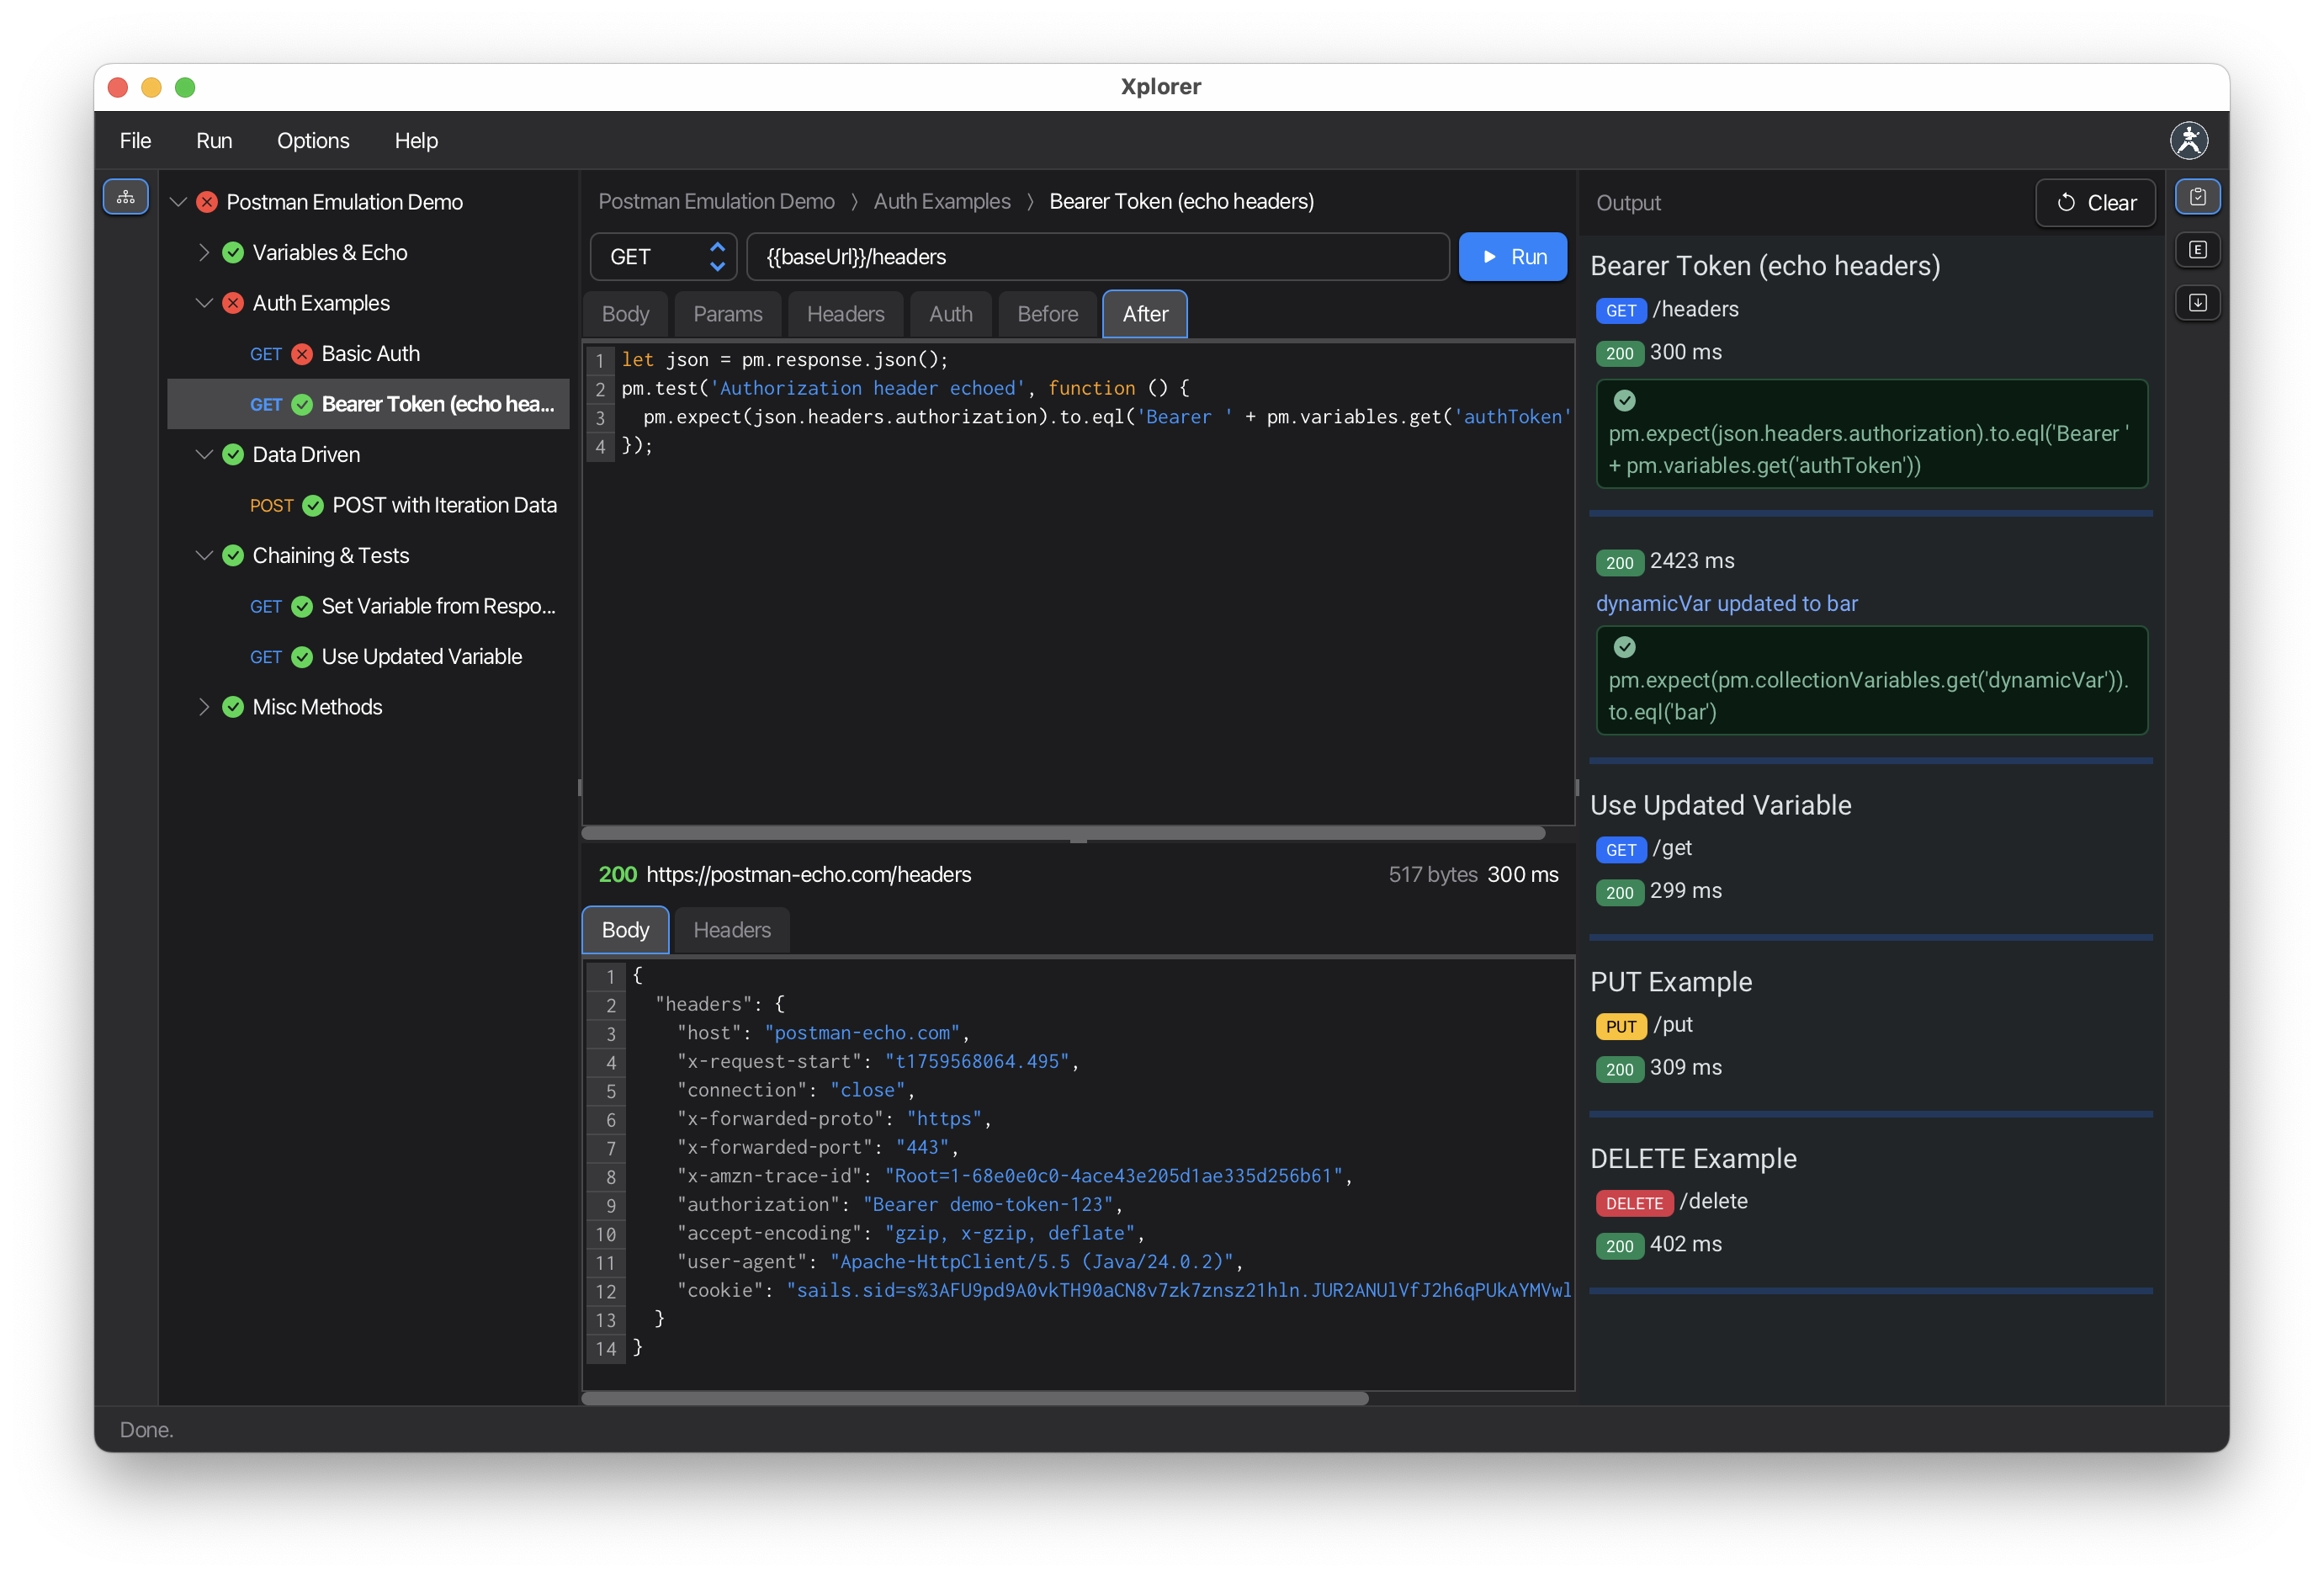This screenshot has width=2324, height=1577.
Task: Click the user avatar icon in top-right corner
Action: [2190, 140]
